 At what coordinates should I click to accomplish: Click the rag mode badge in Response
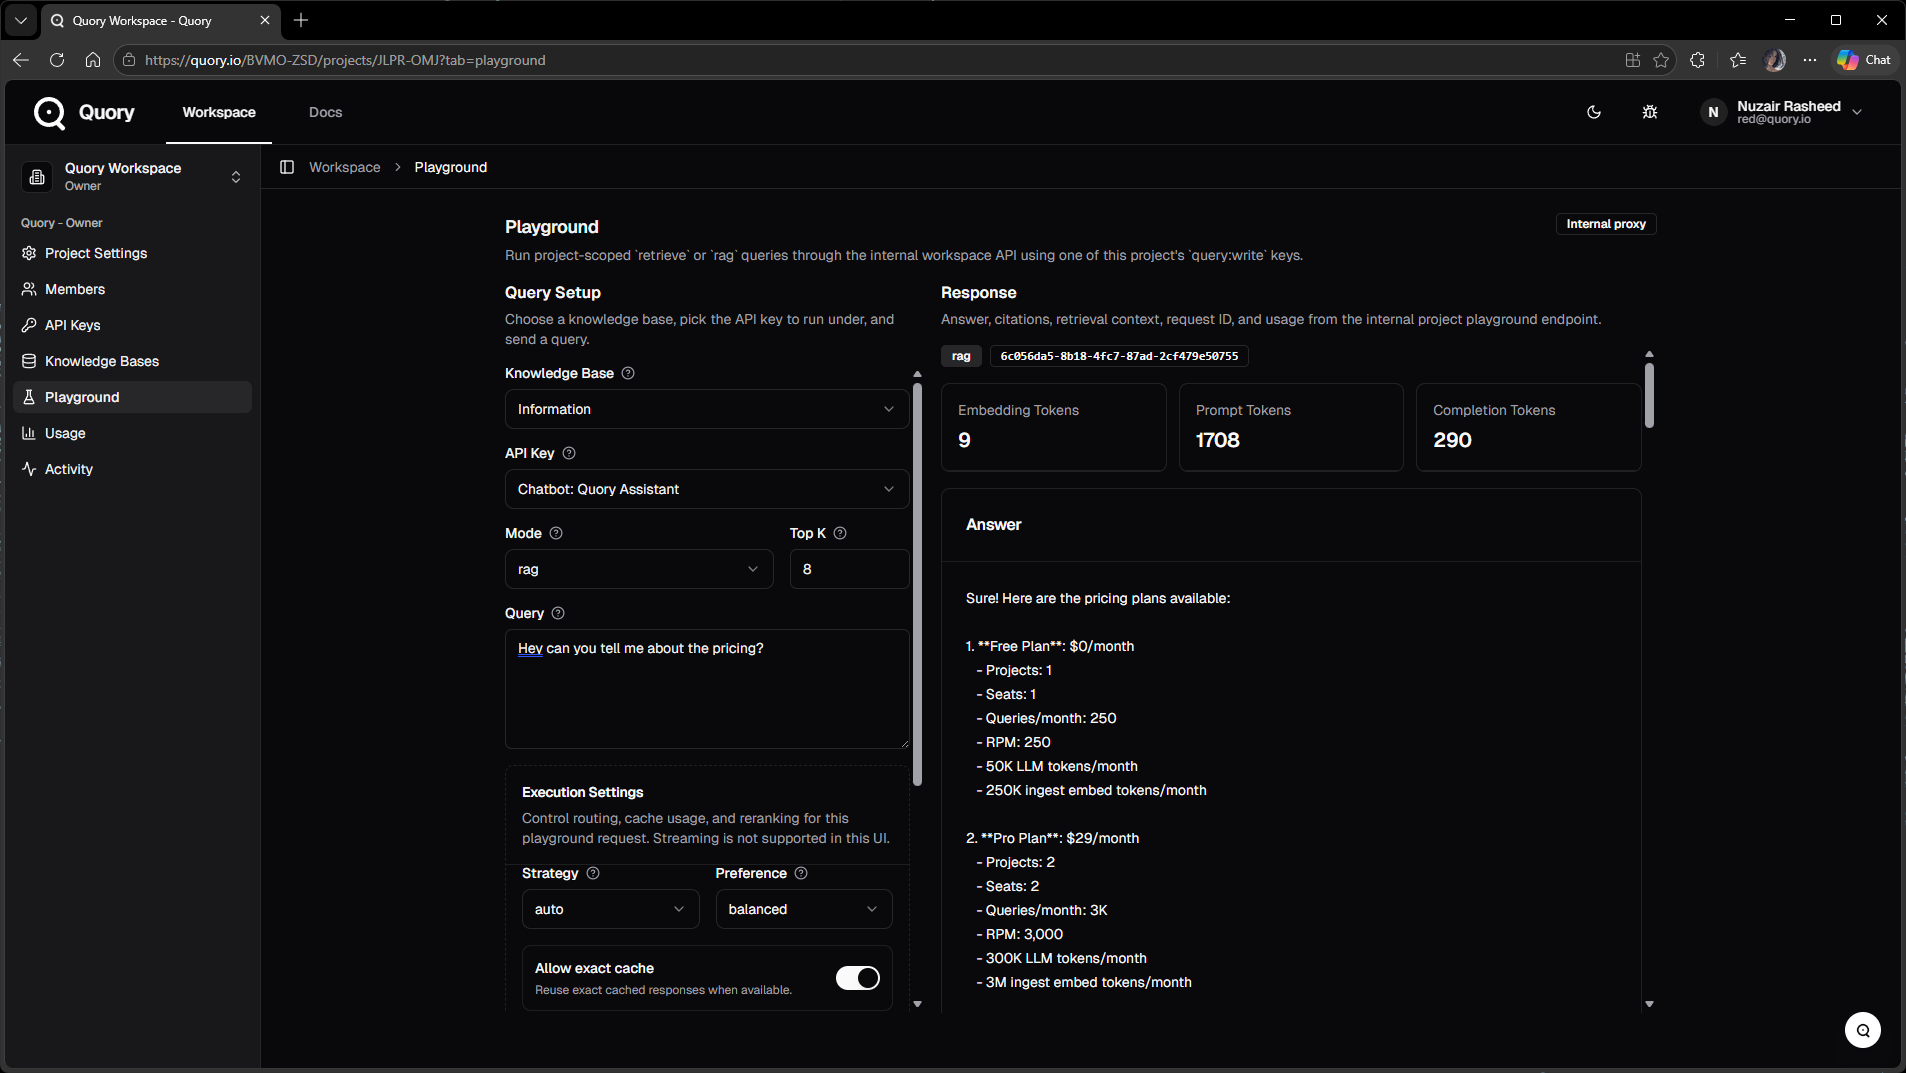click(x=961, y=356)
